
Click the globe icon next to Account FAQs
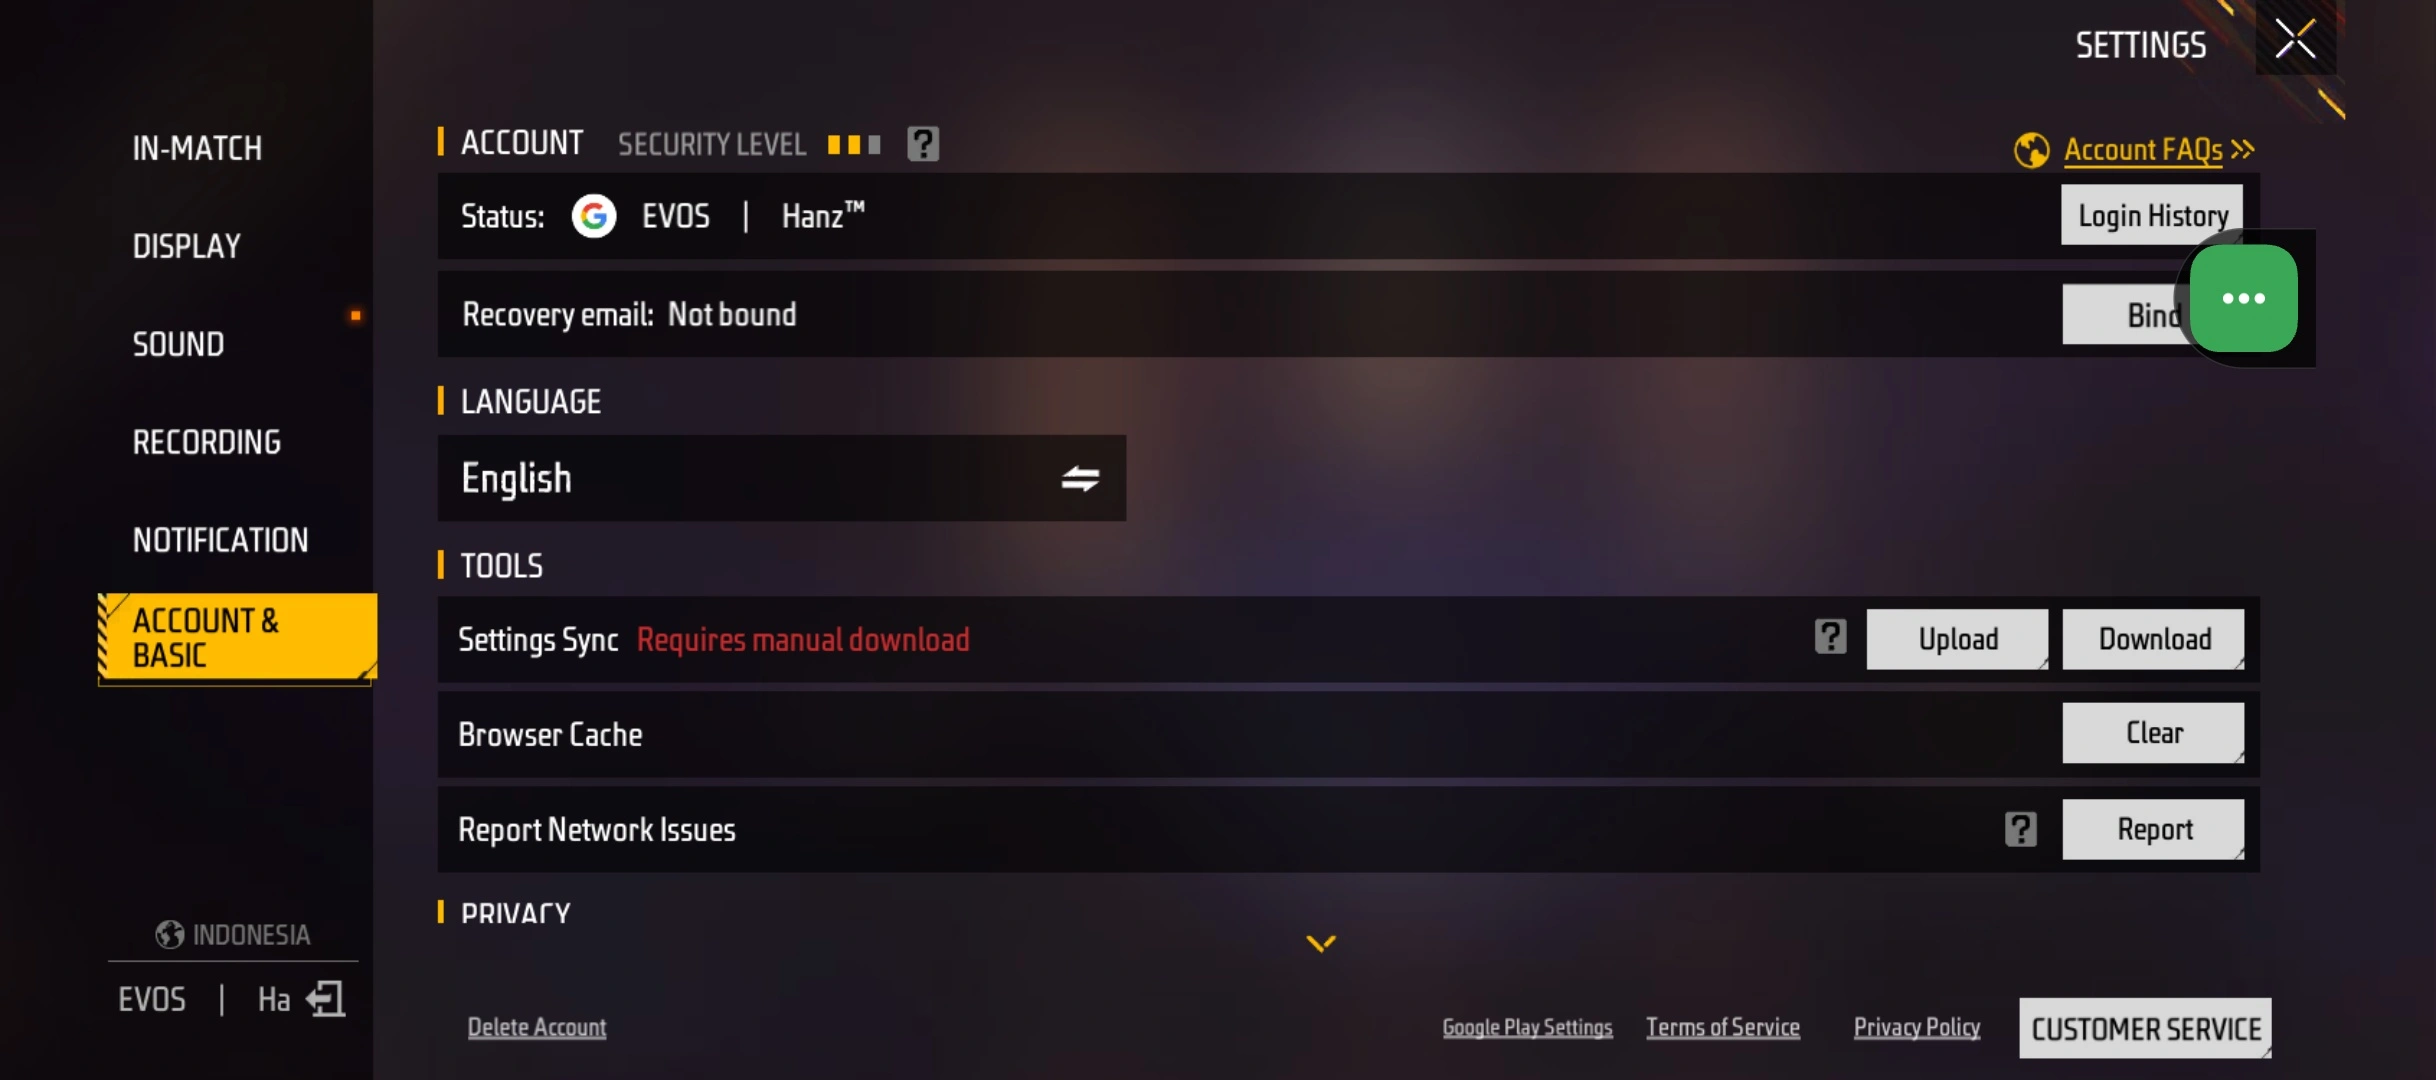2031,150
